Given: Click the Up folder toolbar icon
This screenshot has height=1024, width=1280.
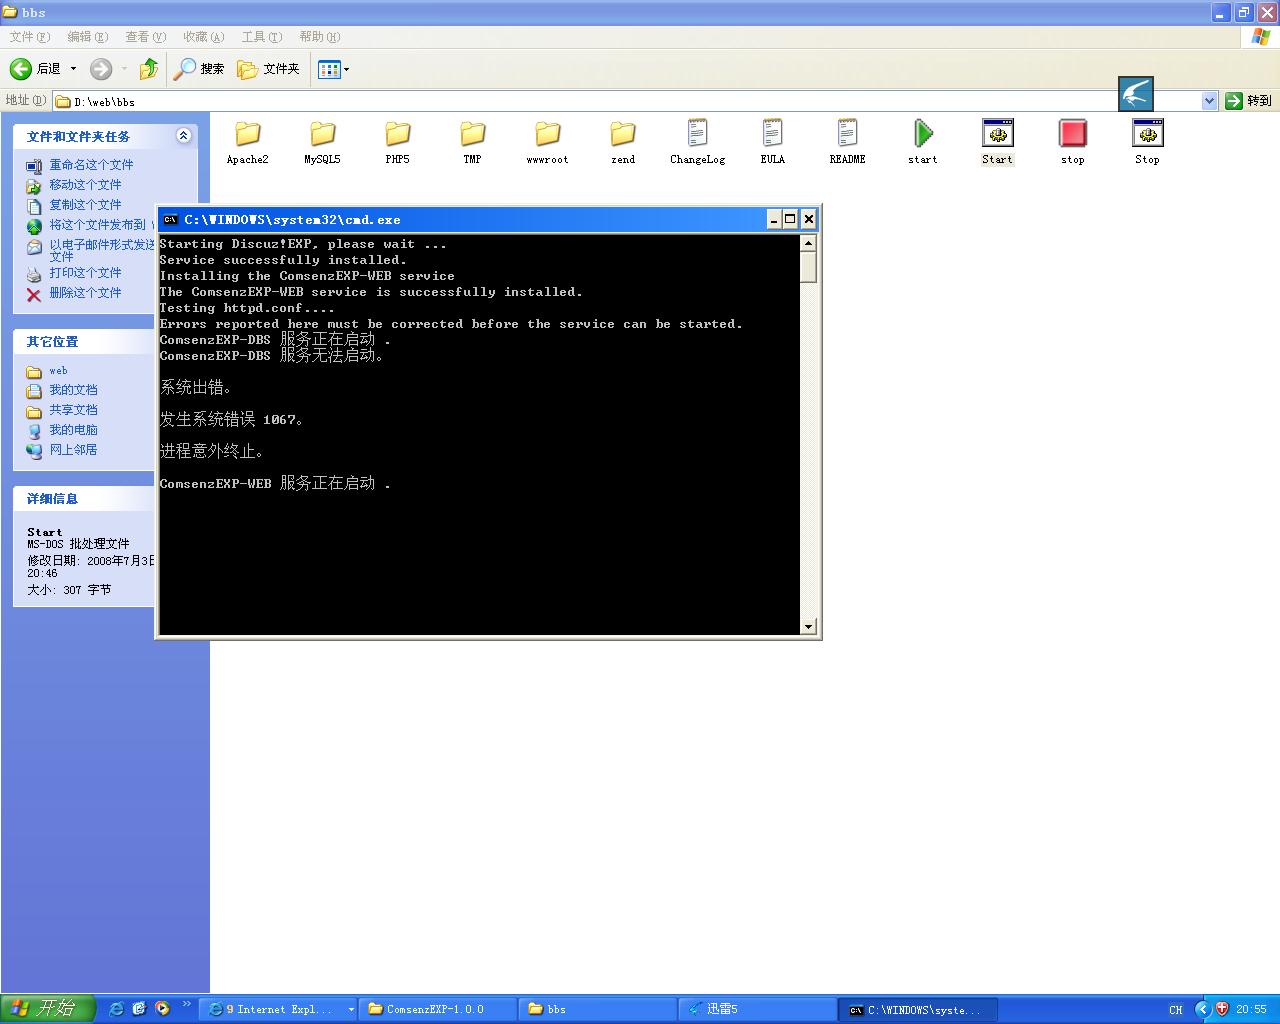Looking at the screenshot, I should 149,69.
